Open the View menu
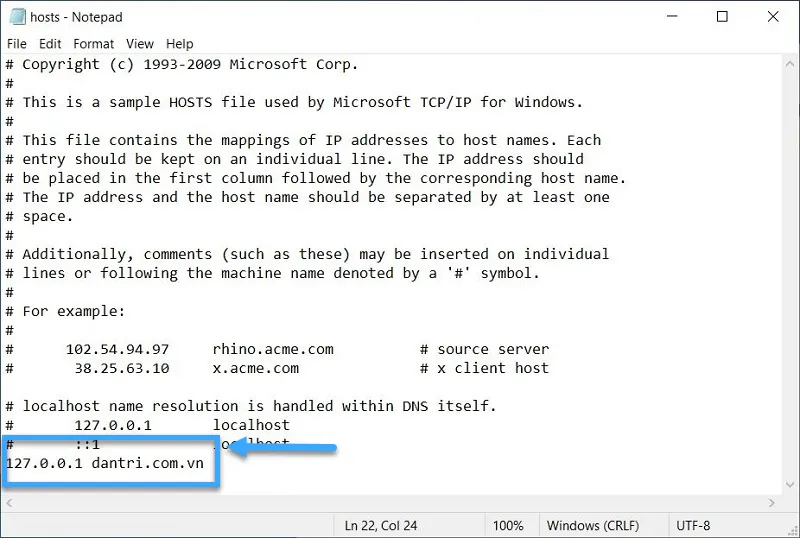Screen dimensions: 800x538 click(x=140, y=44)
